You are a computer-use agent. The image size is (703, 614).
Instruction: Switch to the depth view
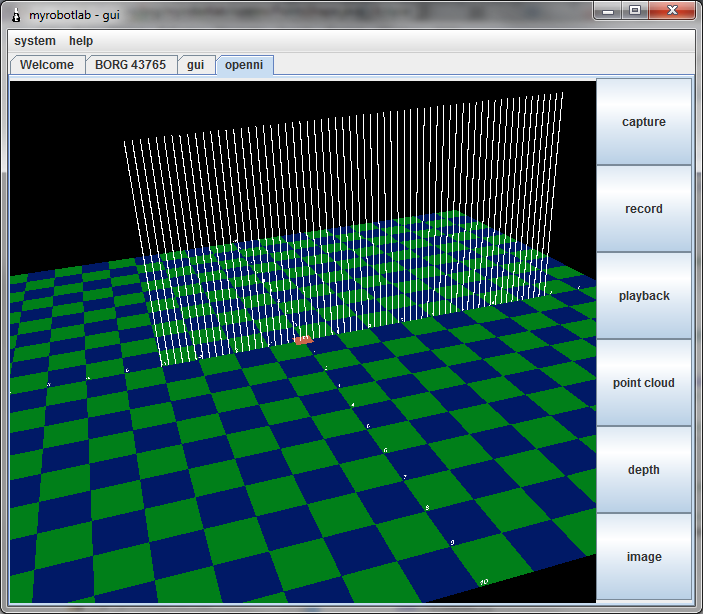pyautogui.click(x=643, y=470)
